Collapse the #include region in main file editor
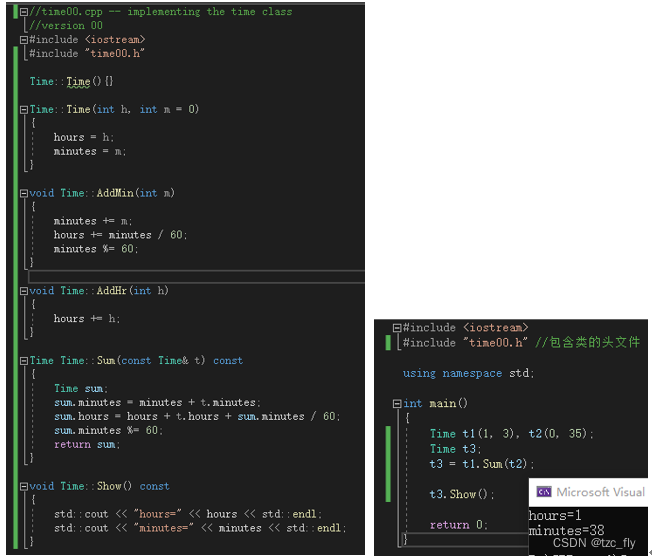This screenshot has height=560, width=652. 397,328
